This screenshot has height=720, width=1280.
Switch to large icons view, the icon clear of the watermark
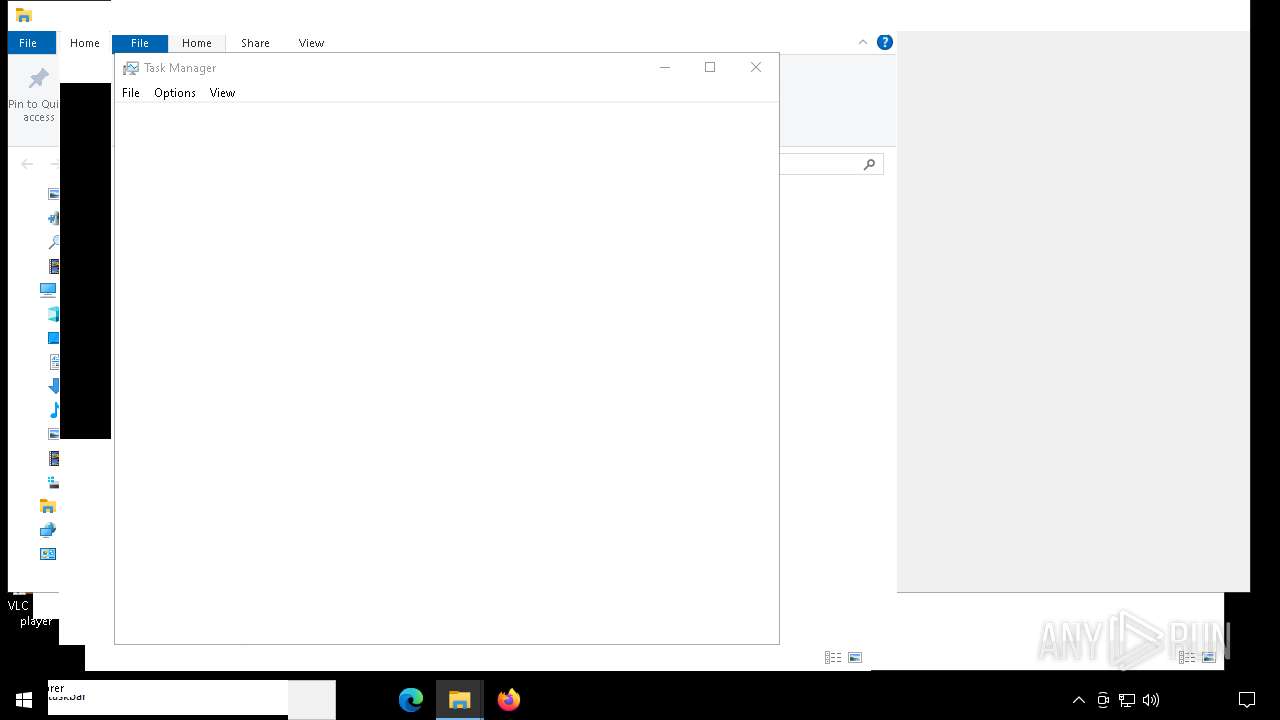point(855,657)
